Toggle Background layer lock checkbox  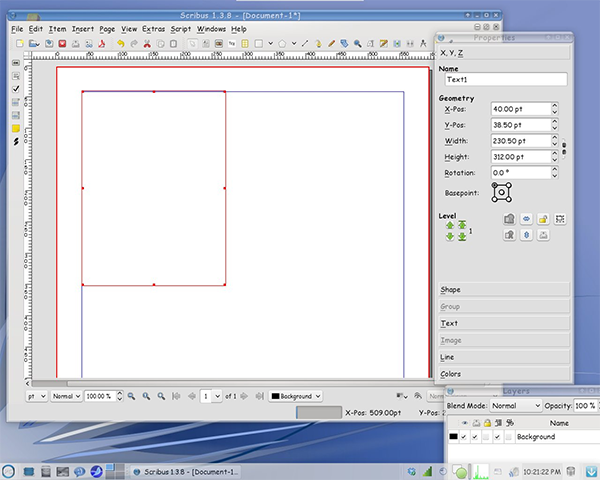[x=486, y=437]
